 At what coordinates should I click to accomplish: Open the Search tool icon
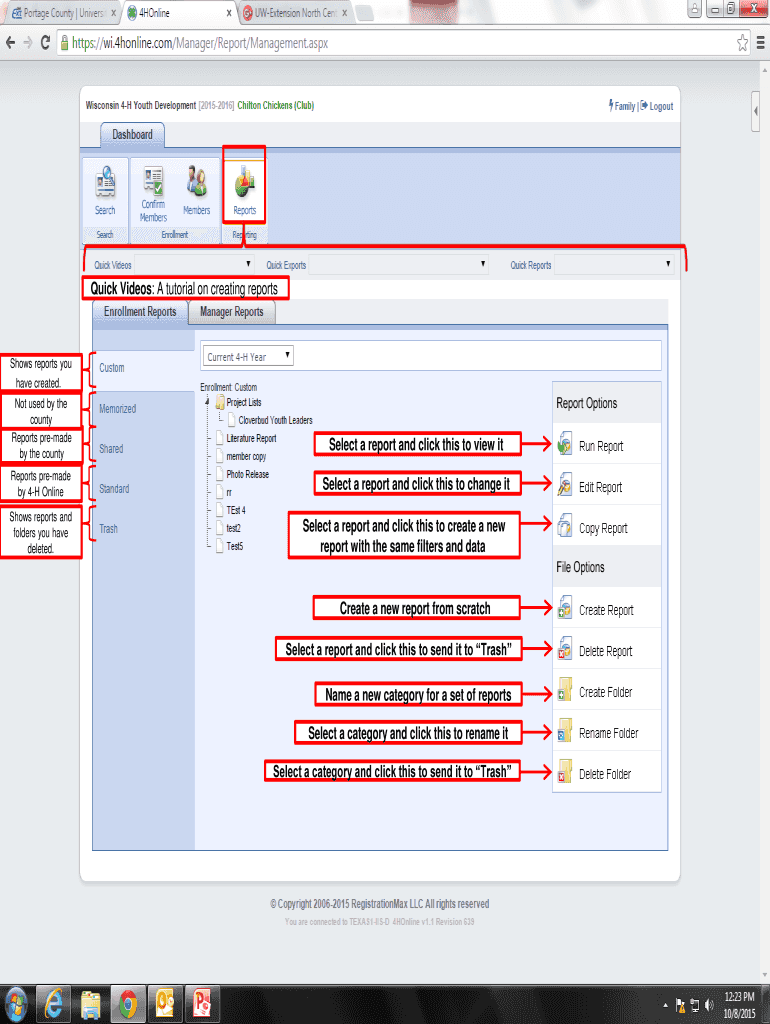[105, 186]
